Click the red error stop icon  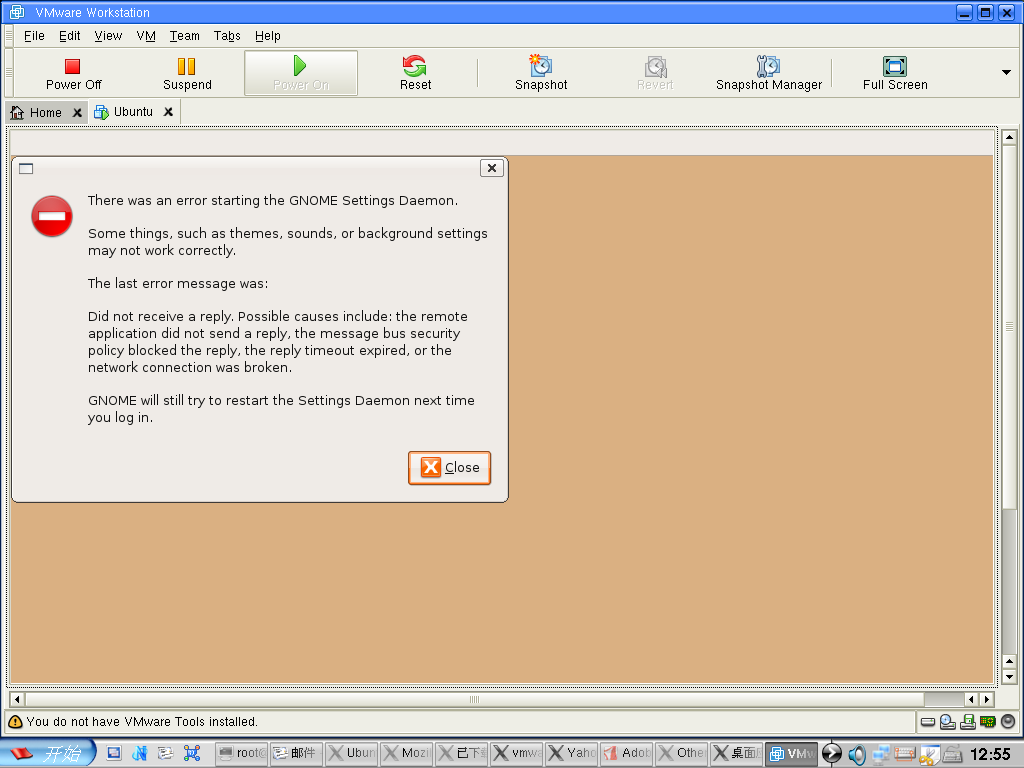point(52,216)
